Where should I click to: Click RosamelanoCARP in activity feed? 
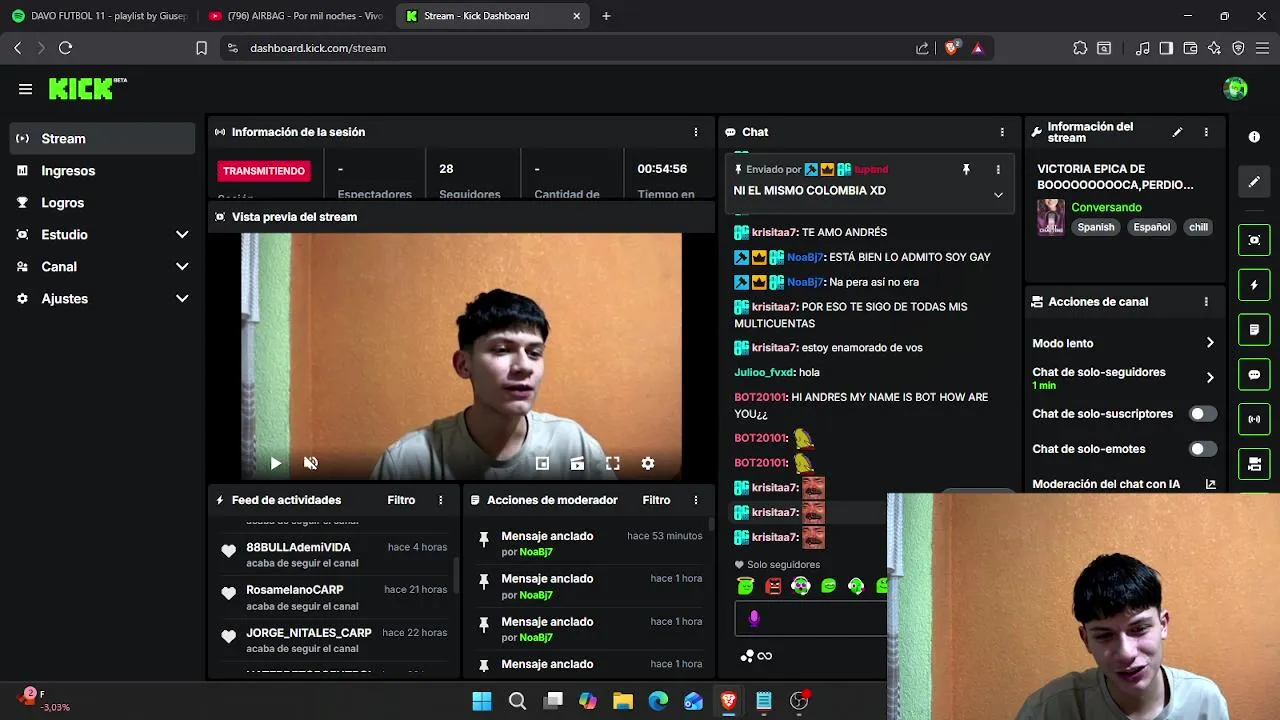pos(295,590)
